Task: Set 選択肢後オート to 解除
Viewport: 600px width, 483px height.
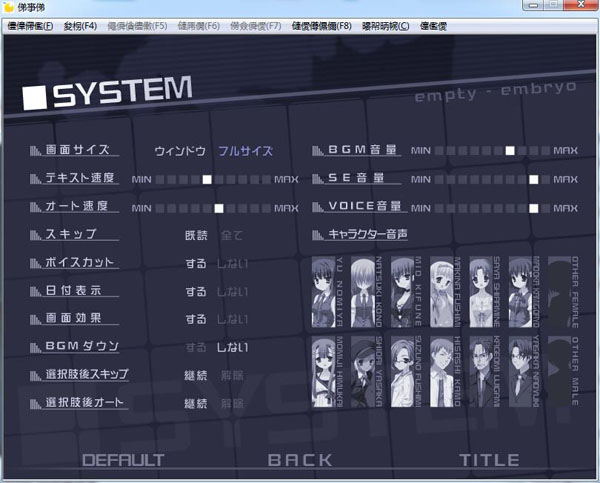Action: (x=232, y=403)
